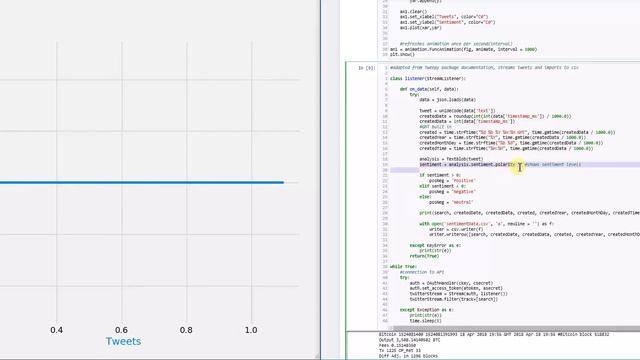Click the 0.8 tick label on plot axis
640x360 pixels.
pos(186,330)
